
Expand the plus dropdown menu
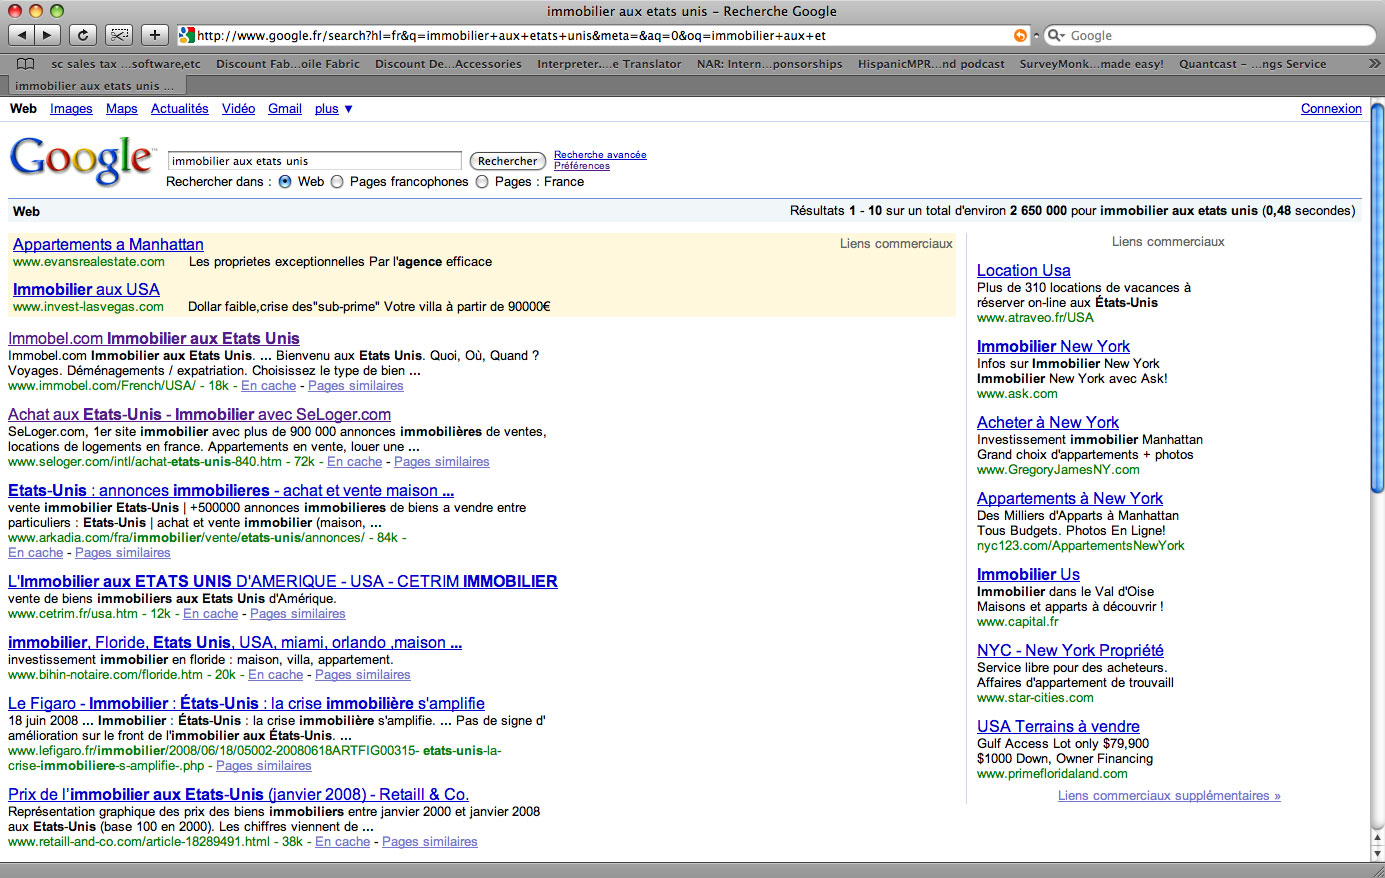[334, 109]
